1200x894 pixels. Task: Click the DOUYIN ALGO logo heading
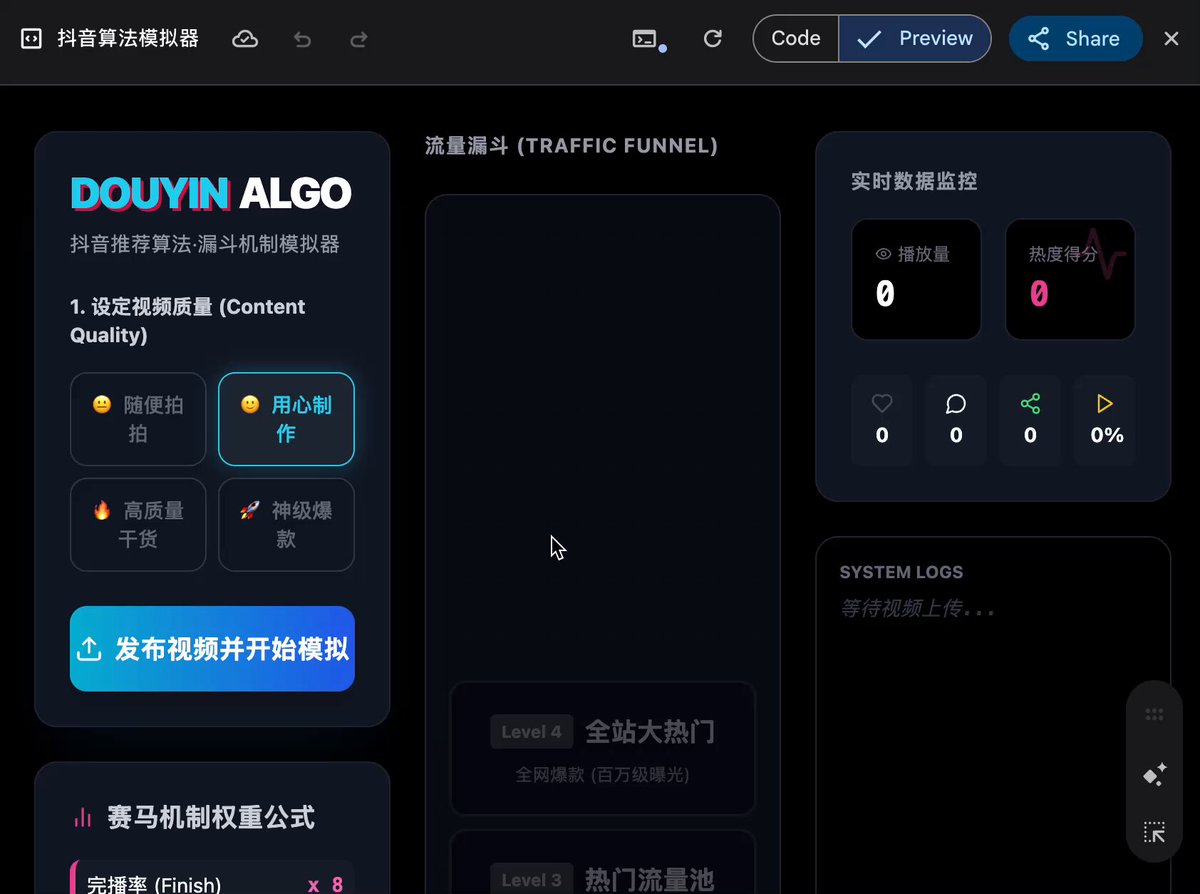click(211, 193)
